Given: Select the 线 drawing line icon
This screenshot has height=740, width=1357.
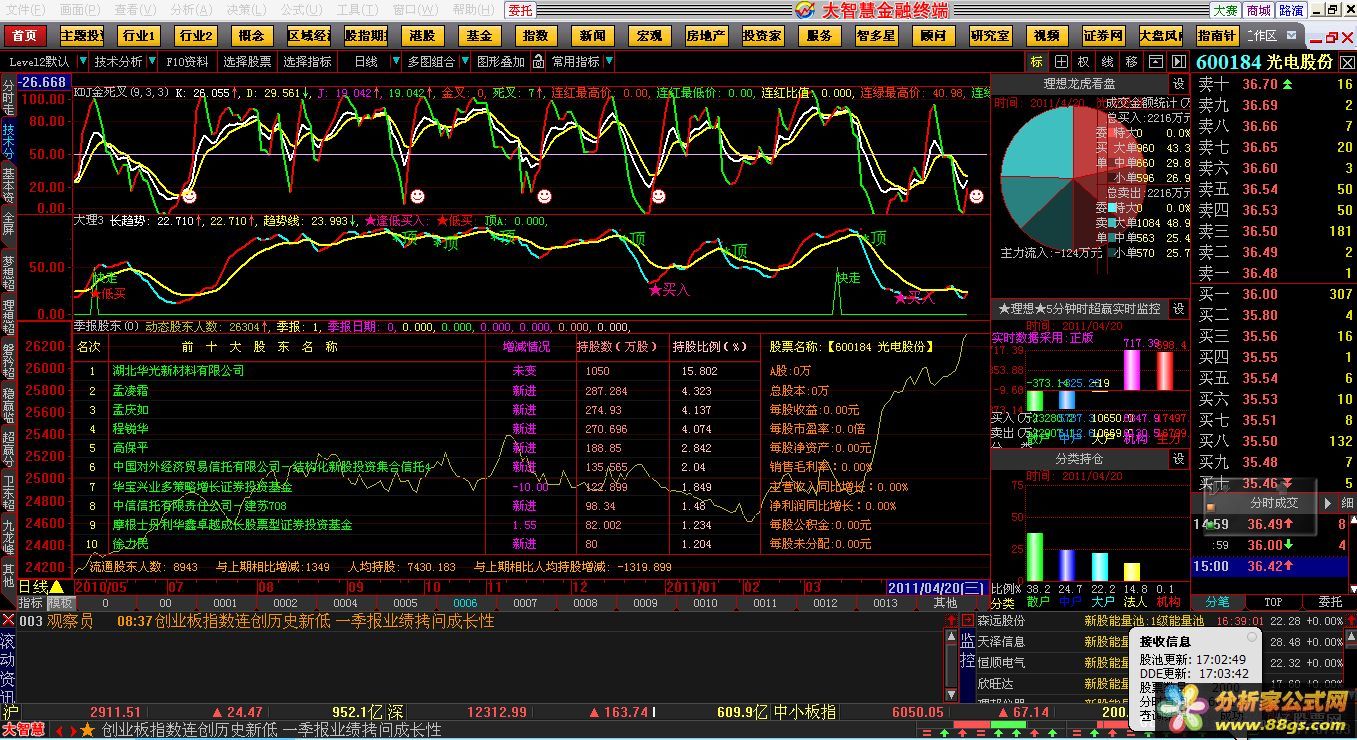Looking at the screenshot, I should [1107, 61].
